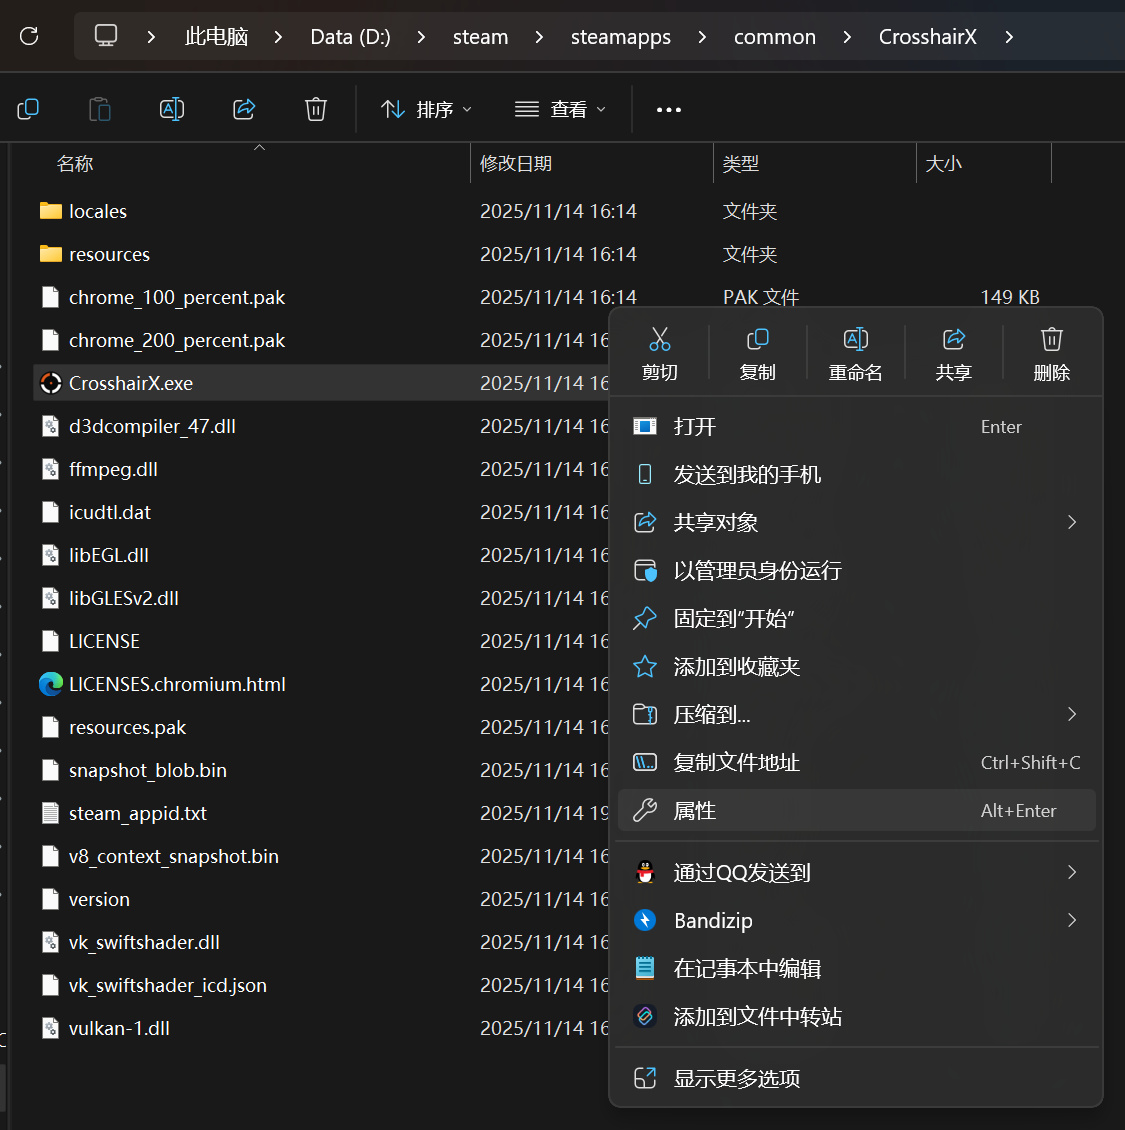Click 重命名 (rename) icon in context menu
Viewport: 1125px width, 1130px height.
click(x=855, y=339)
